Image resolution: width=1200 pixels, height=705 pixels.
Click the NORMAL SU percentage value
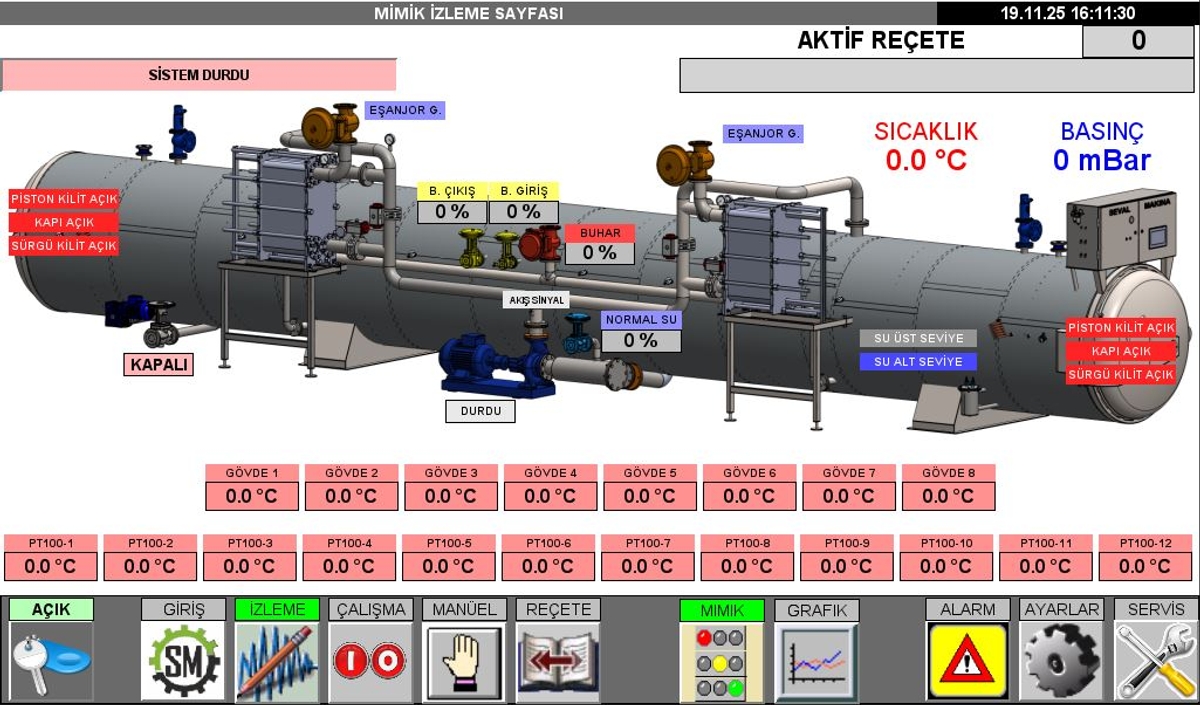[641, 341]
